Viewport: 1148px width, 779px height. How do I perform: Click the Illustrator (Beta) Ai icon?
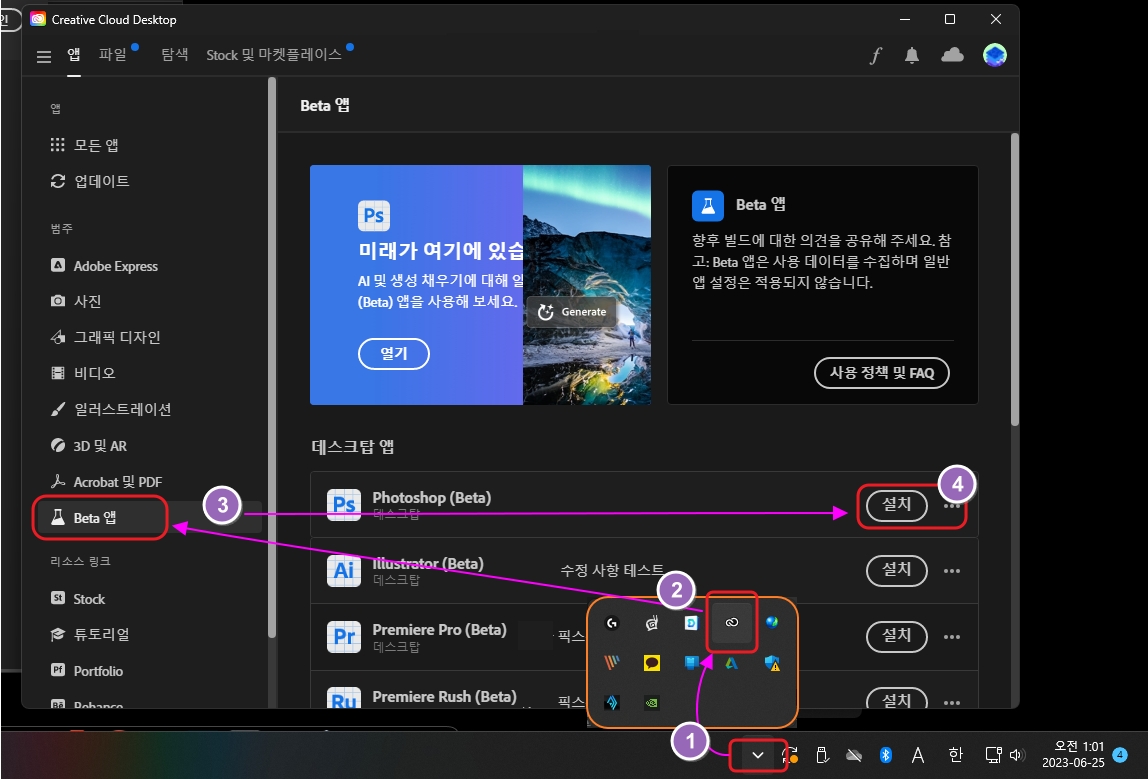[x=344, y=570]
